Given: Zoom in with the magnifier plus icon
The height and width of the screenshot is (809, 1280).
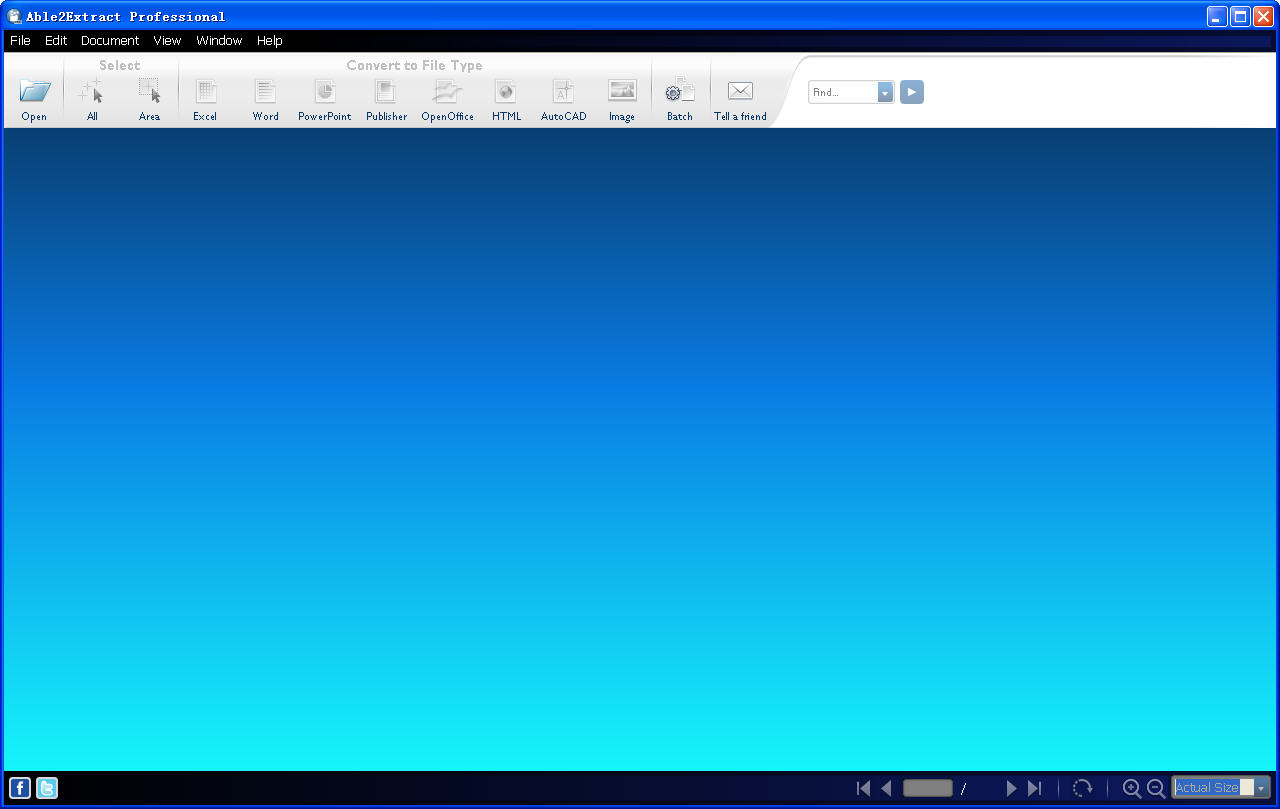Looking at the screenshot, I should pos(1132,788).
